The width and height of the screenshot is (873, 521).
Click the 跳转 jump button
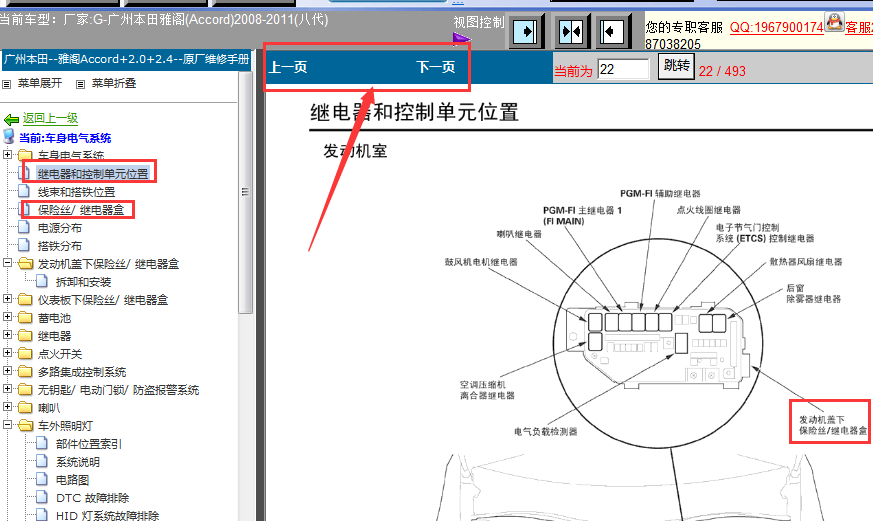(676, 66)
